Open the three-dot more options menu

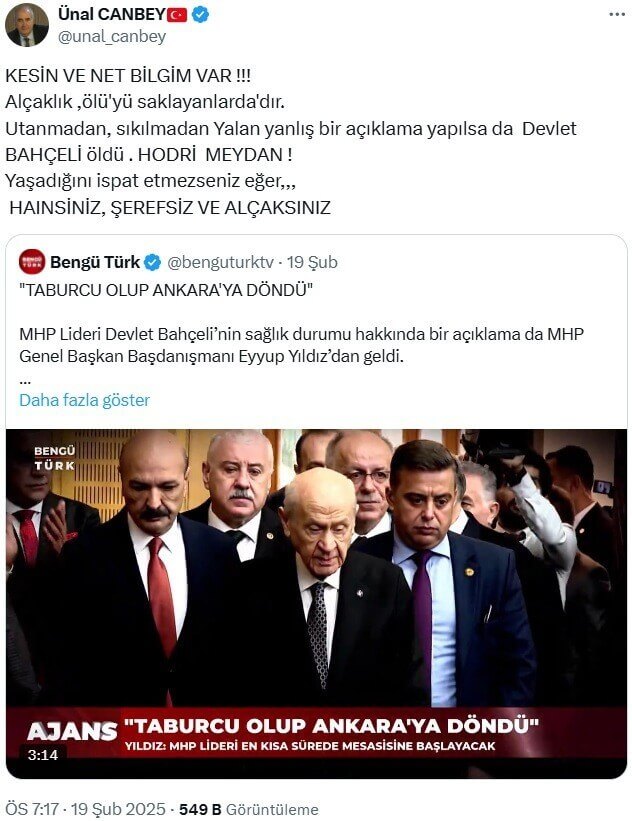[617, 15]
